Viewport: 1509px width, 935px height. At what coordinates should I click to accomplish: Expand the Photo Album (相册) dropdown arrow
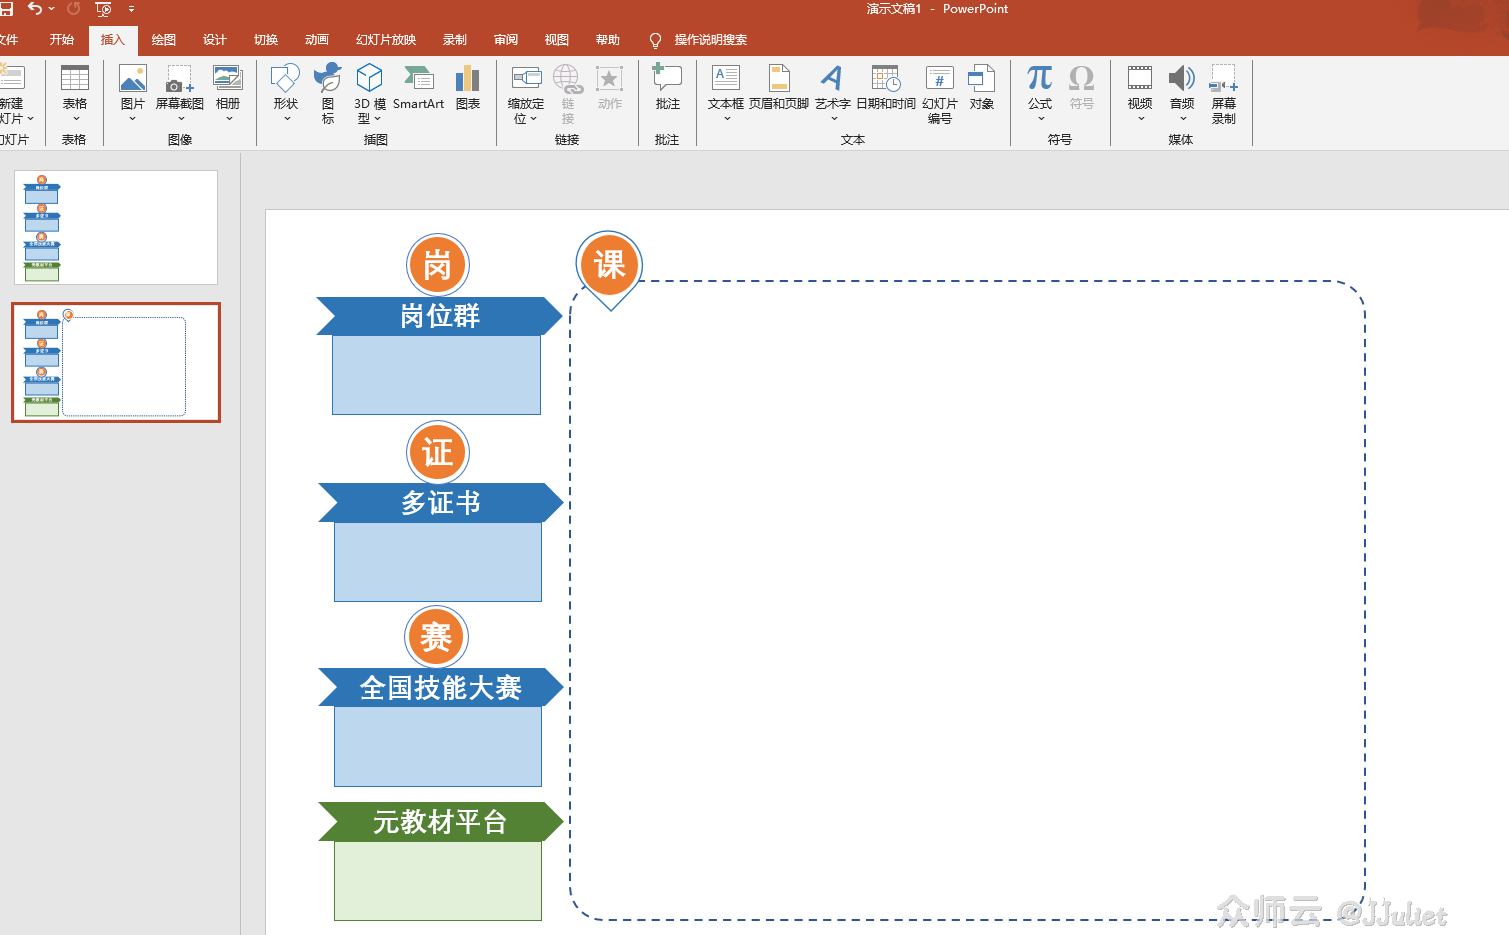229,119
